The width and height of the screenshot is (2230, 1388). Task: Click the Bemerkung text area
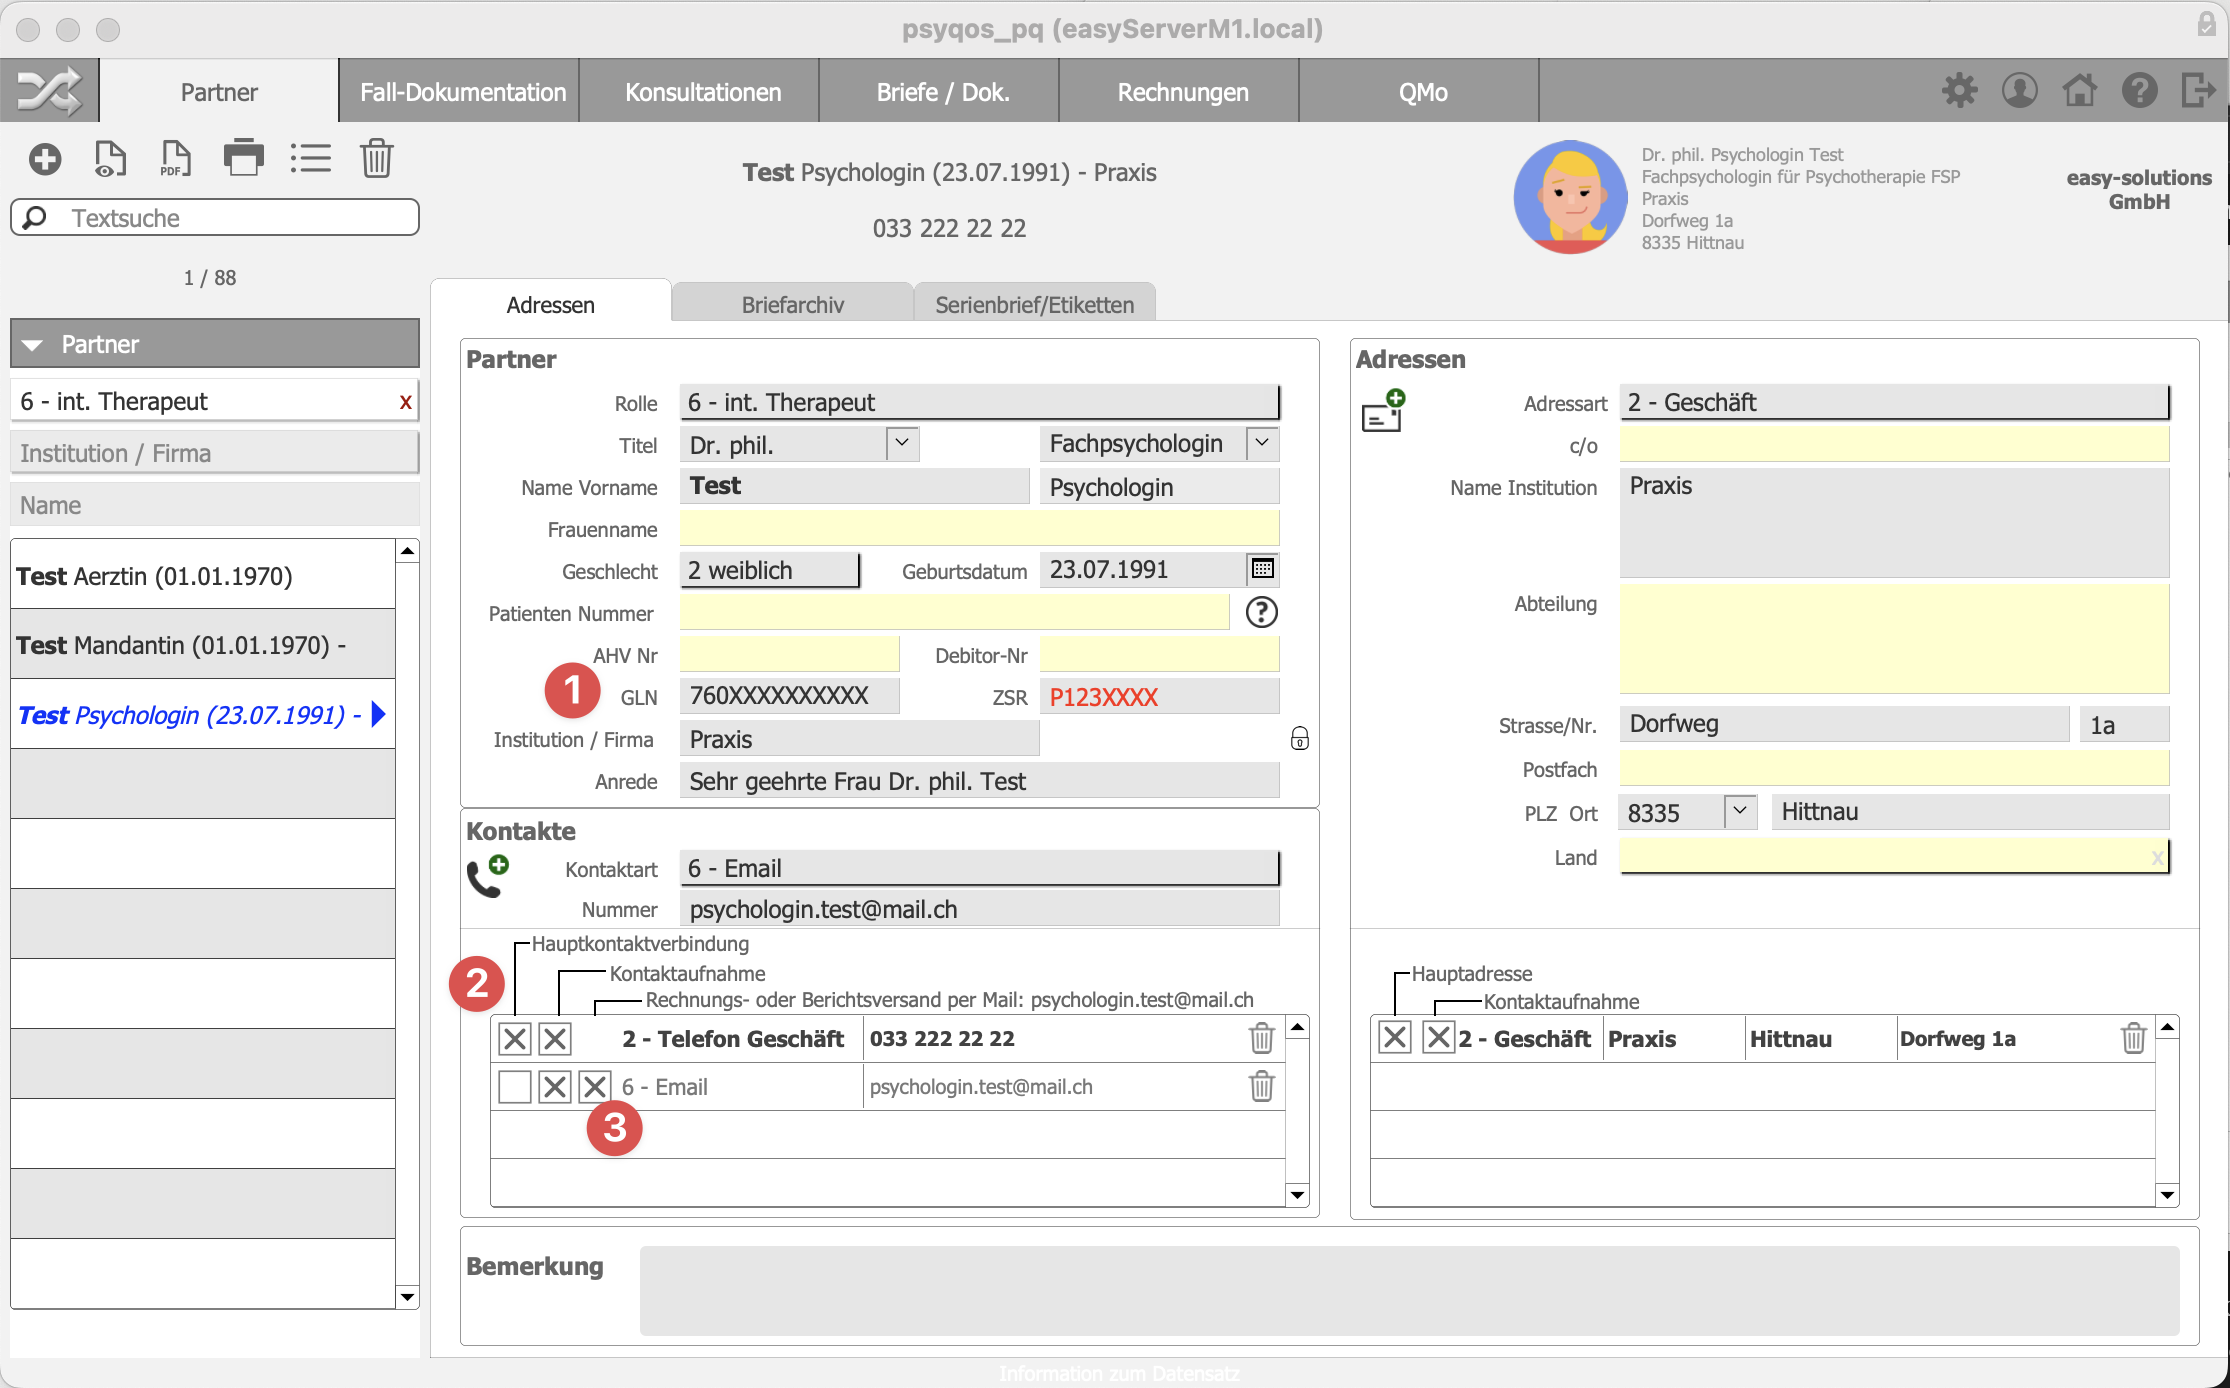(x=1409, y=1290)
